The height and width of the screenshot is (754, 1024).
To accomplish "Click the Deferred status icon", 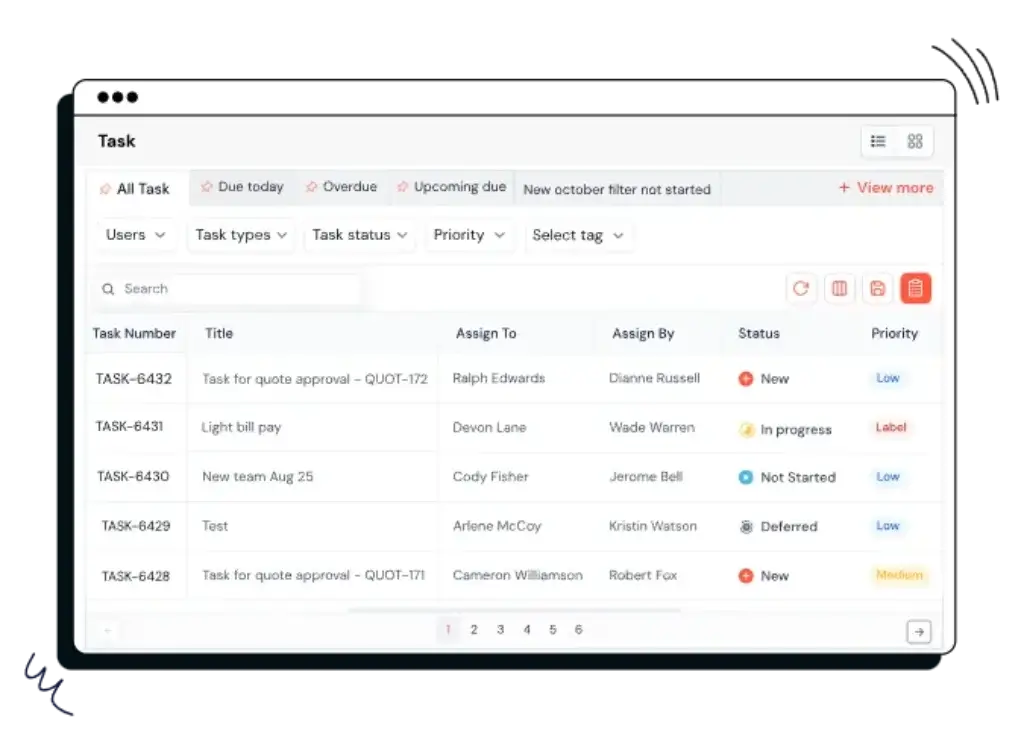I will click(746, 526).
